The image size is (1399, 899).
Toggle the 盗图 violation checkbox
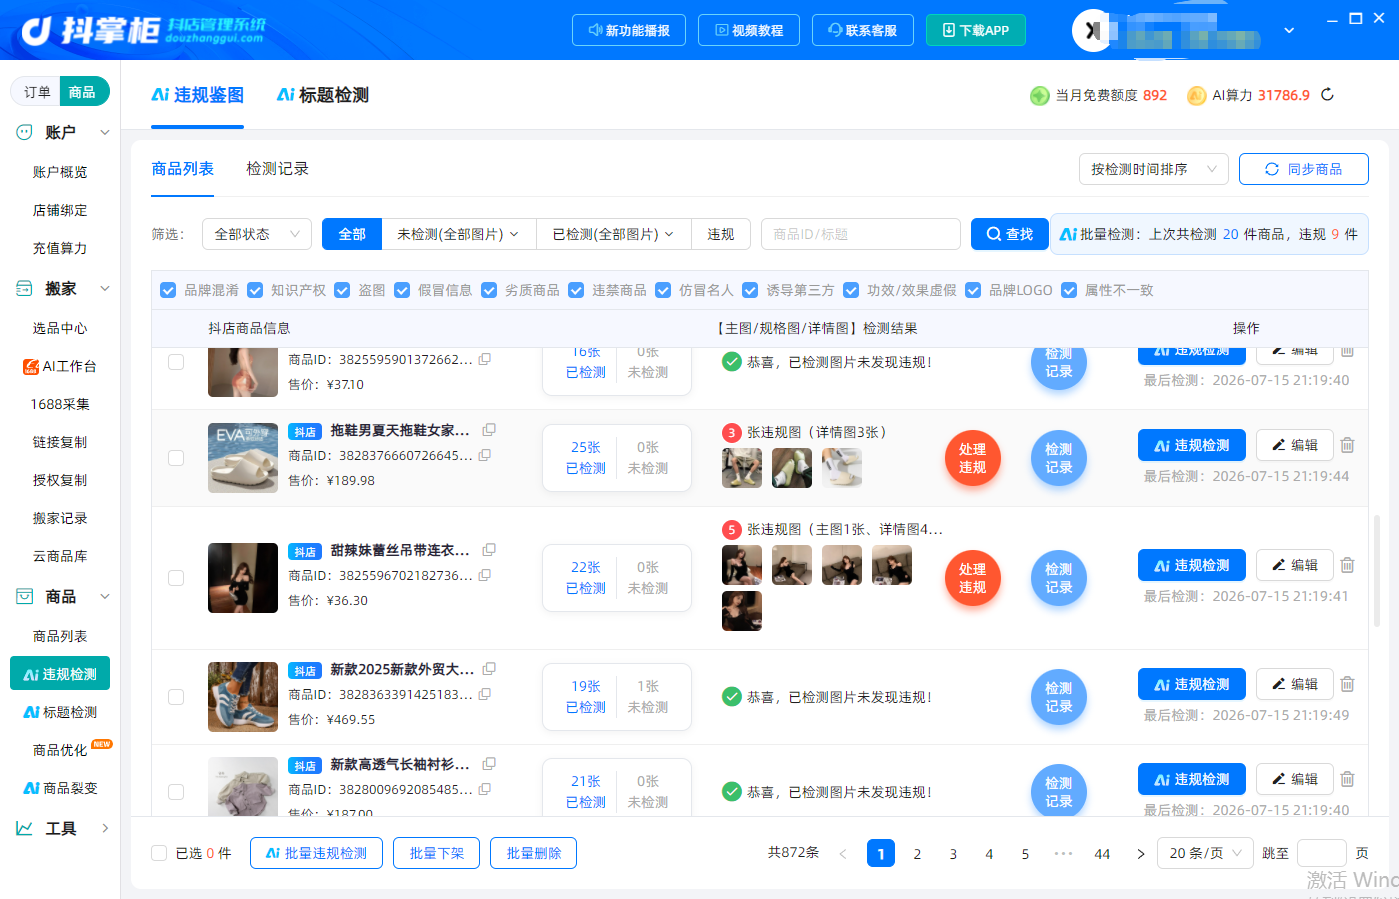pyautogui.click(x=342, y=290)
